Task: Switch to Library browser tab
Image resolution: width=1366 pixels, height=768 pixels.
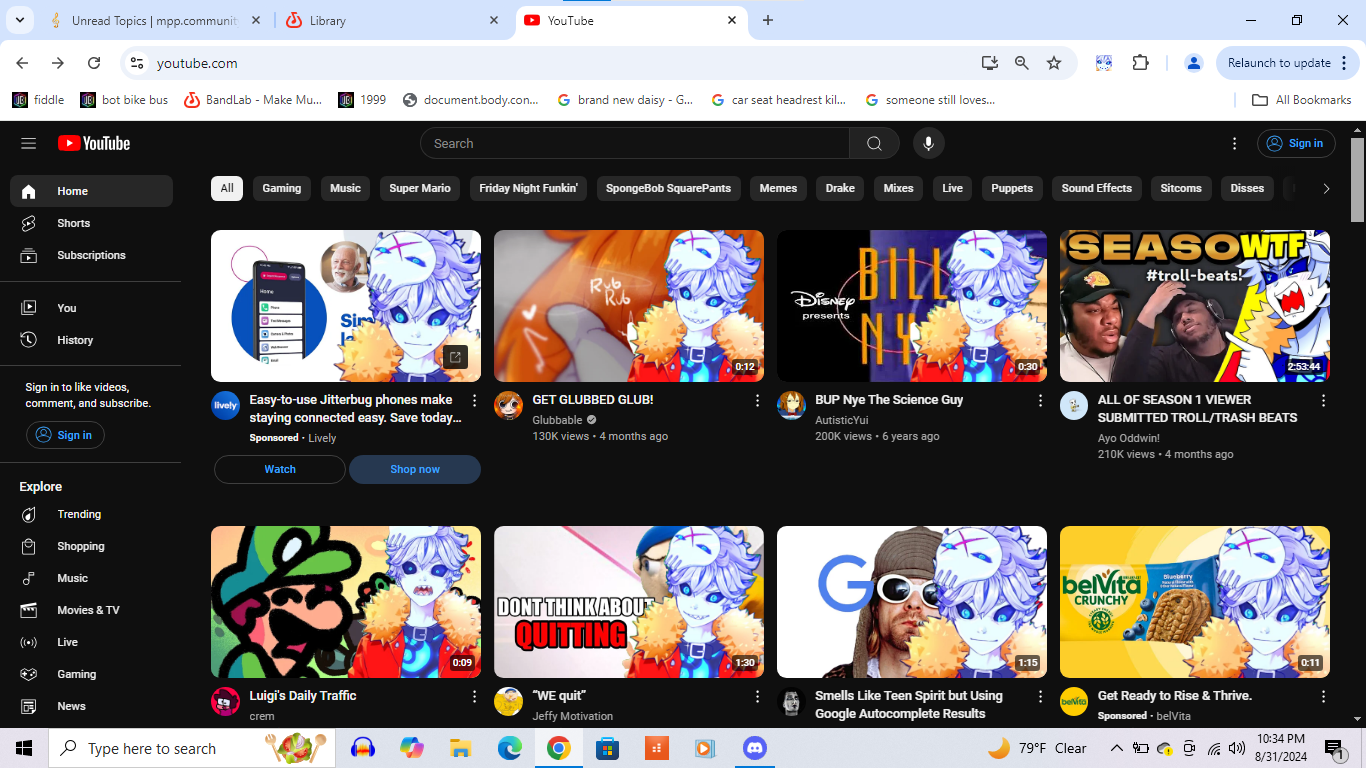Action: (x=393, y=20)
